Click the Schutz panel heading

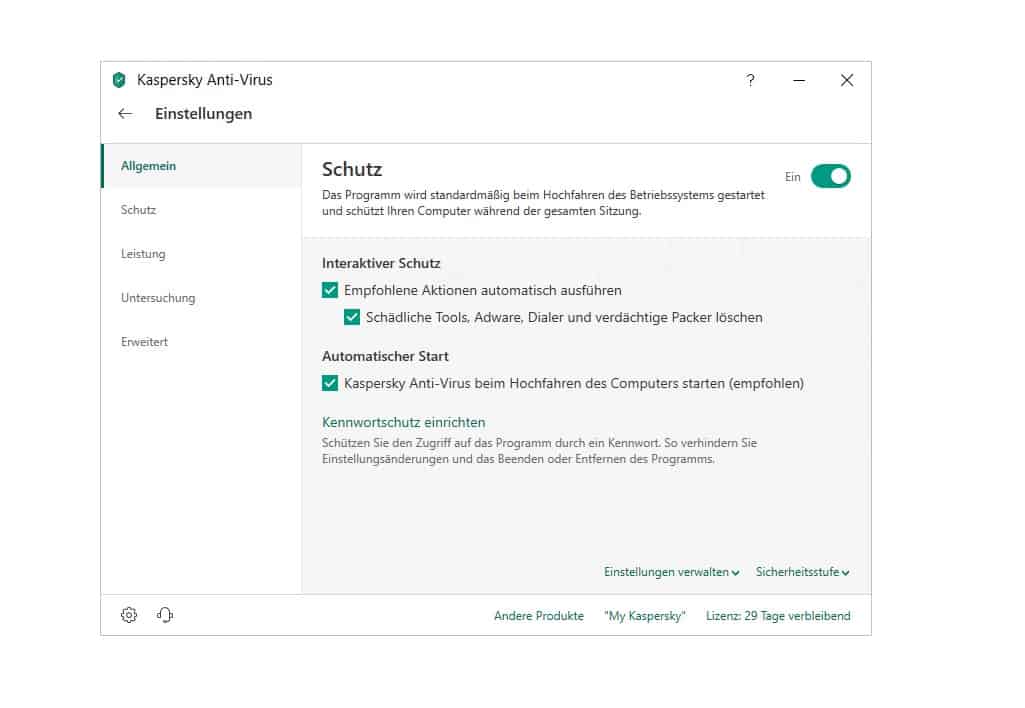[352, 169]
